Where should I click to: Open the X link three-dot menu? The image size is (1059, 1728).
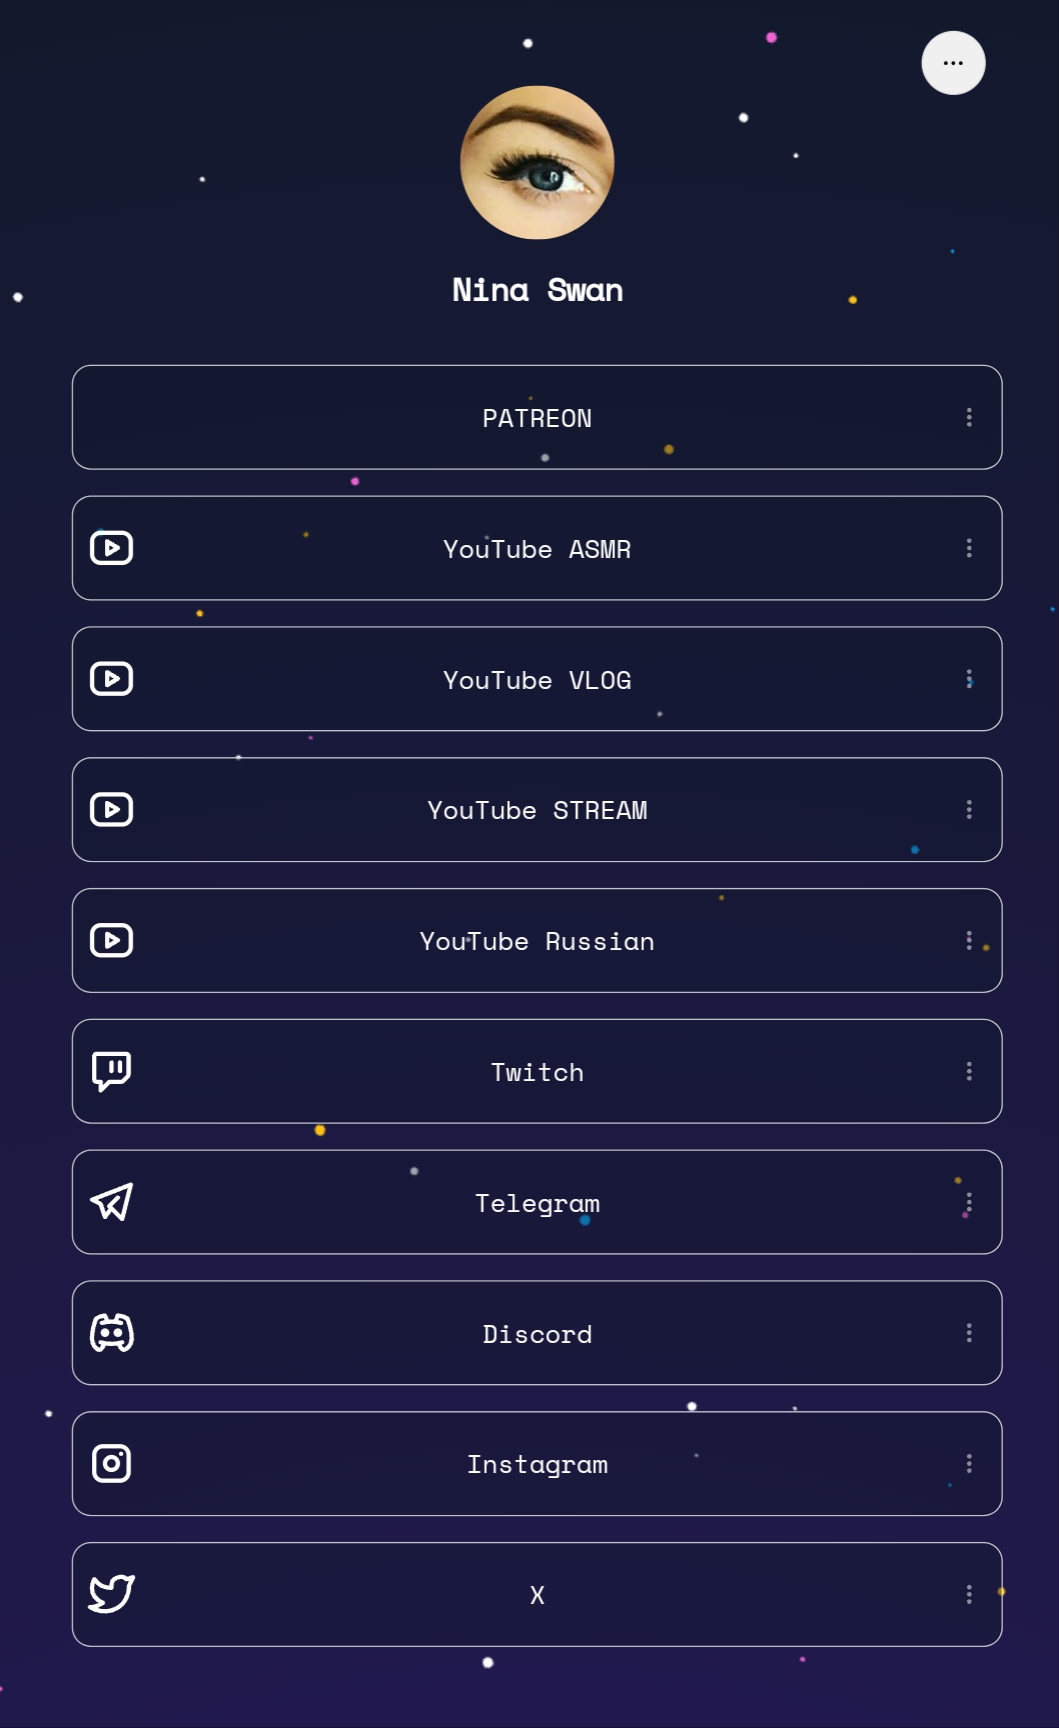click(x=969, y=1594)
